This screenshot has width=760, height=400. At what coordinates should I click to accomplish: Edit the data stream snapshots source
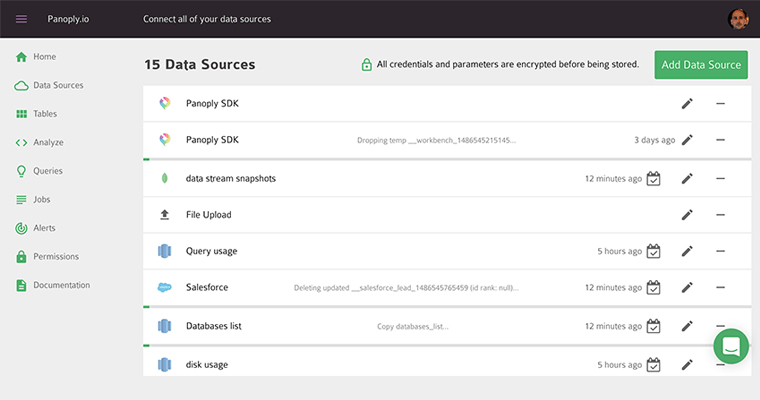(687, 178)
